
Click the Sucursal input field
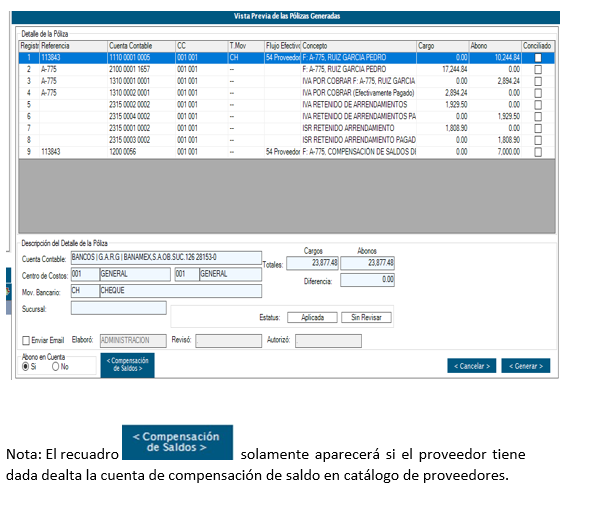click(119, 308)
